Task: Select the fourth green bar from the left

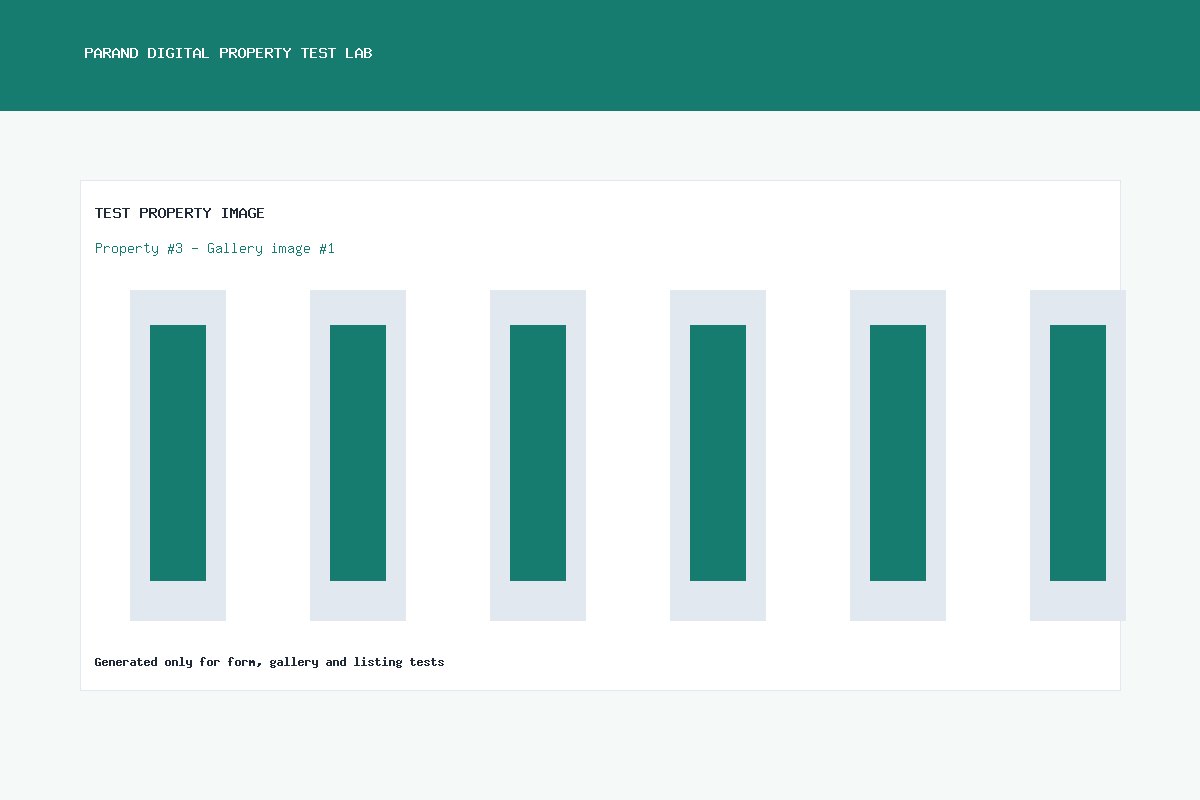Action: (718, 453)
